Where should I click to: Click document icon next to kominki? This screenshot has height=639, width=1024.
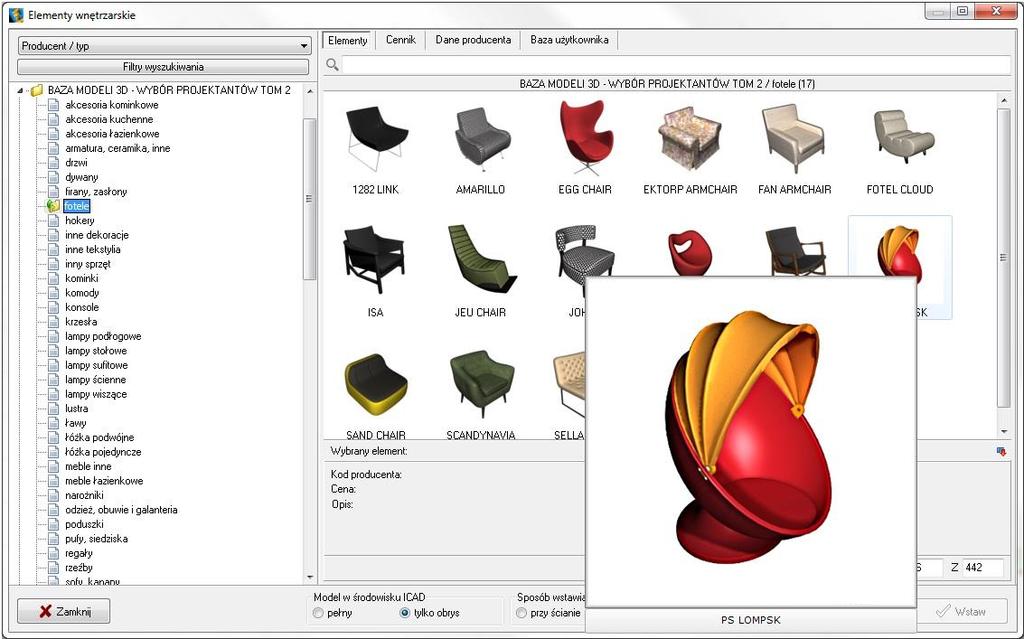[x=54, y=278]
